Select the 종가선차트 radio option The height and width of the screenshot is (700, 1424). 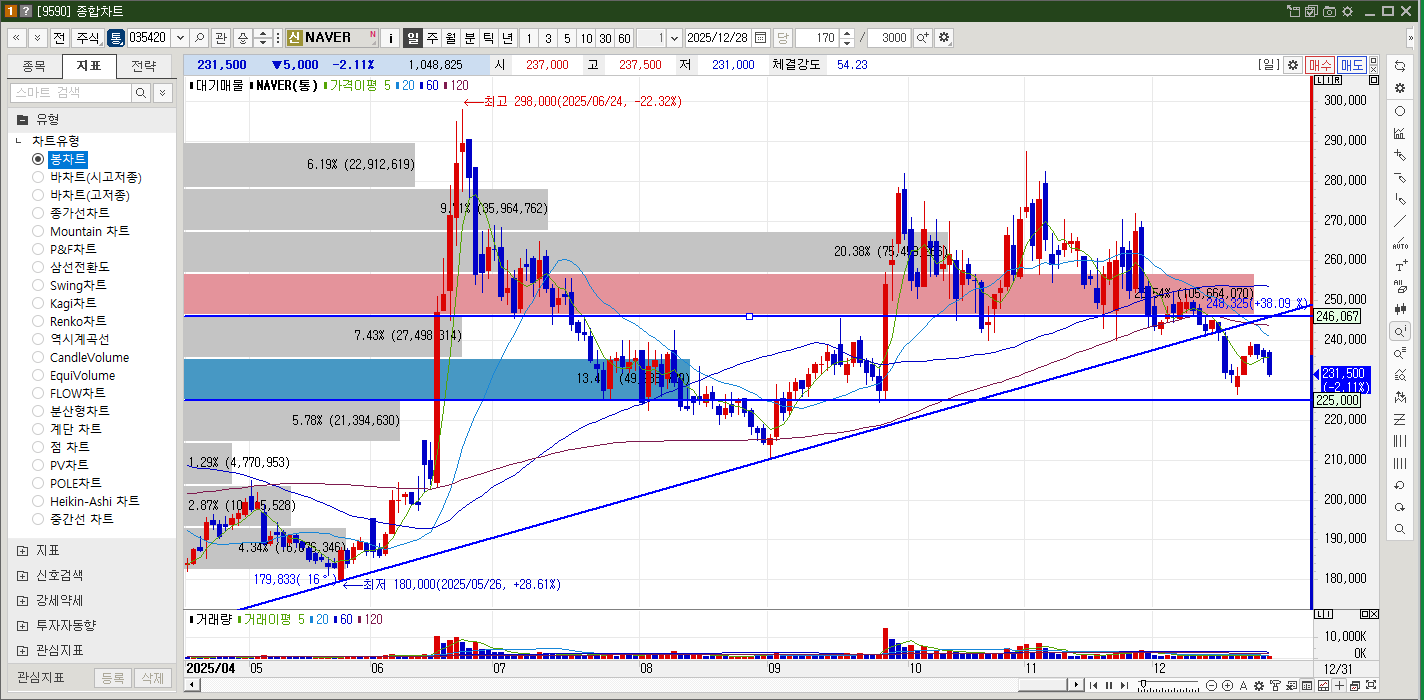click(x=38, y=213)
